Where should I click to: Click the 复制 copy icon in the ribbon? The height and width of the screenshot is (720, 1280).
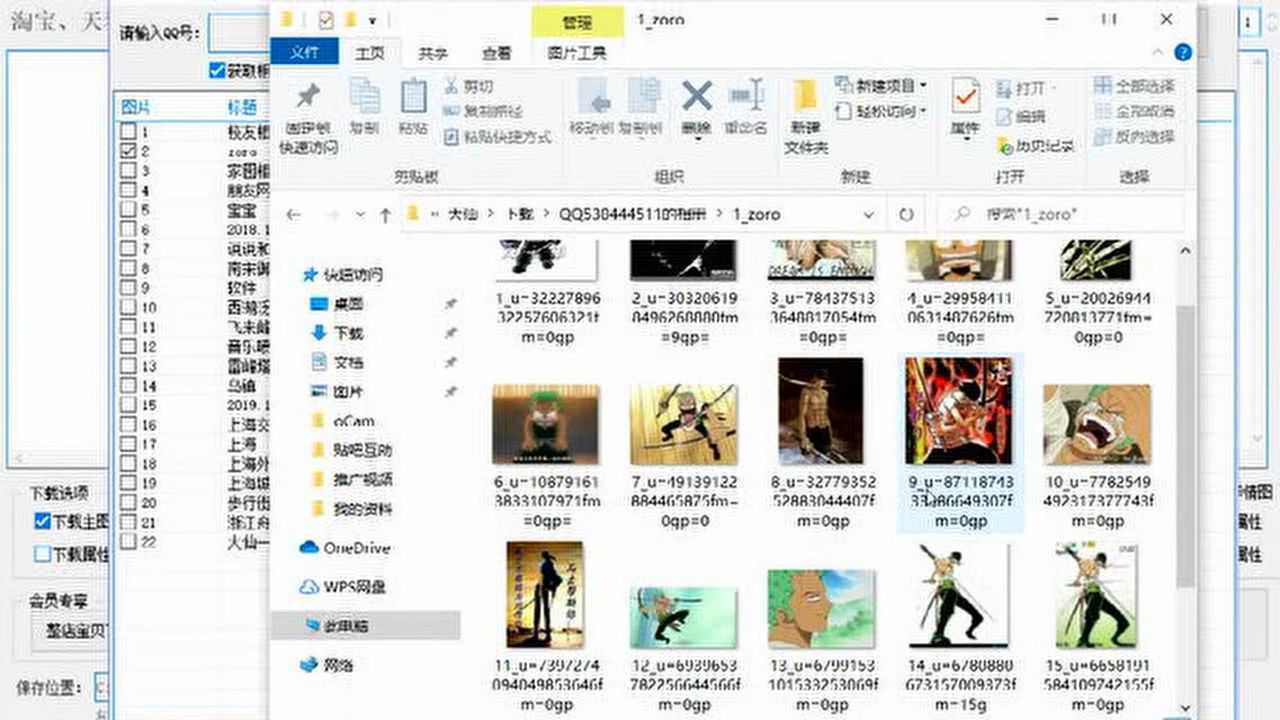coord(364,96)
